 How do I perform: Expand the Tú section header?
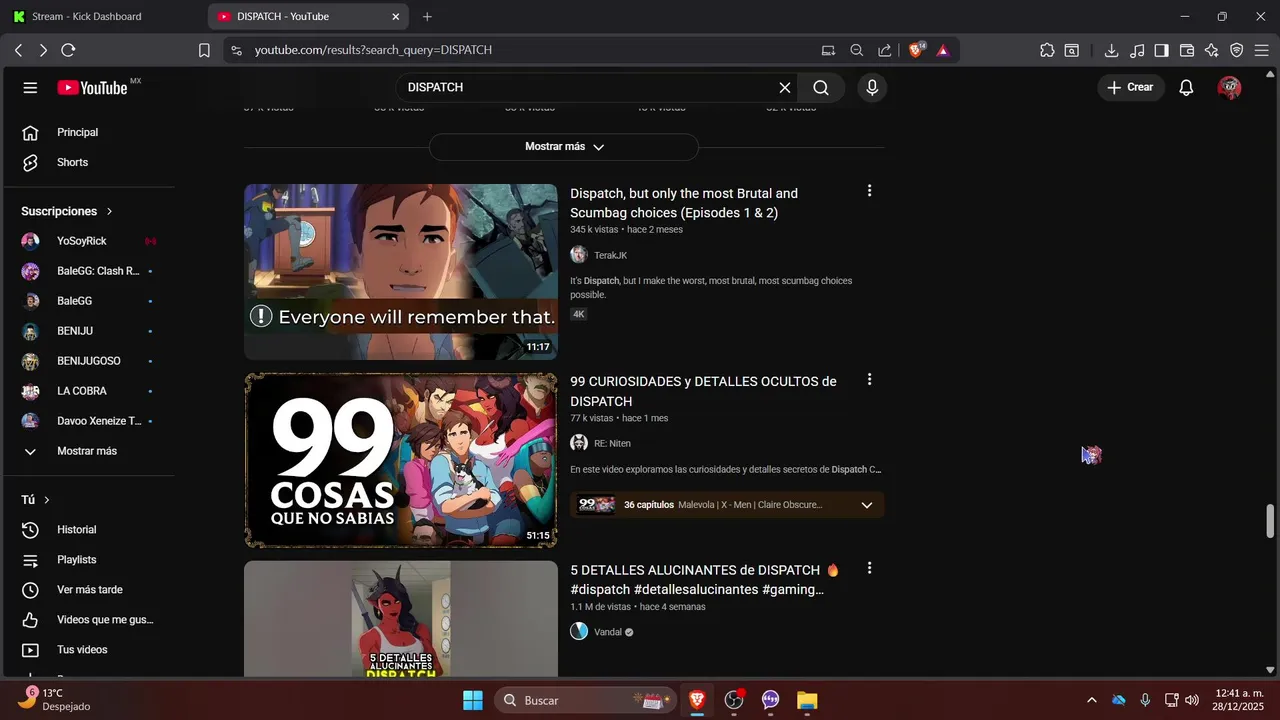[x=36, y=499]
